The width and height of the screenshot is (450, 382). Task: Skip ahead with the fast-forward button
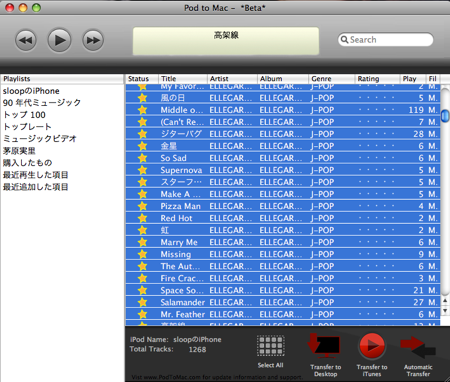tap(93, 40)
